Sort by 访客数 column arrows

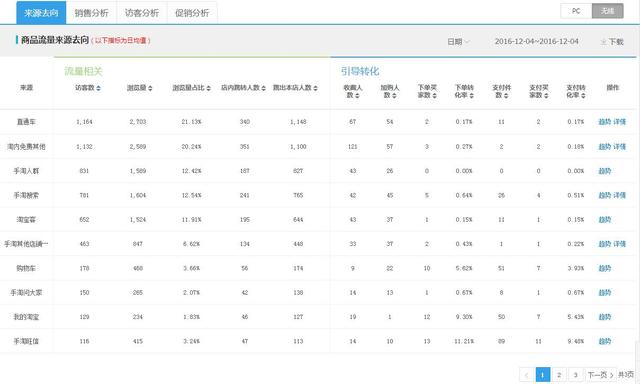98,88
